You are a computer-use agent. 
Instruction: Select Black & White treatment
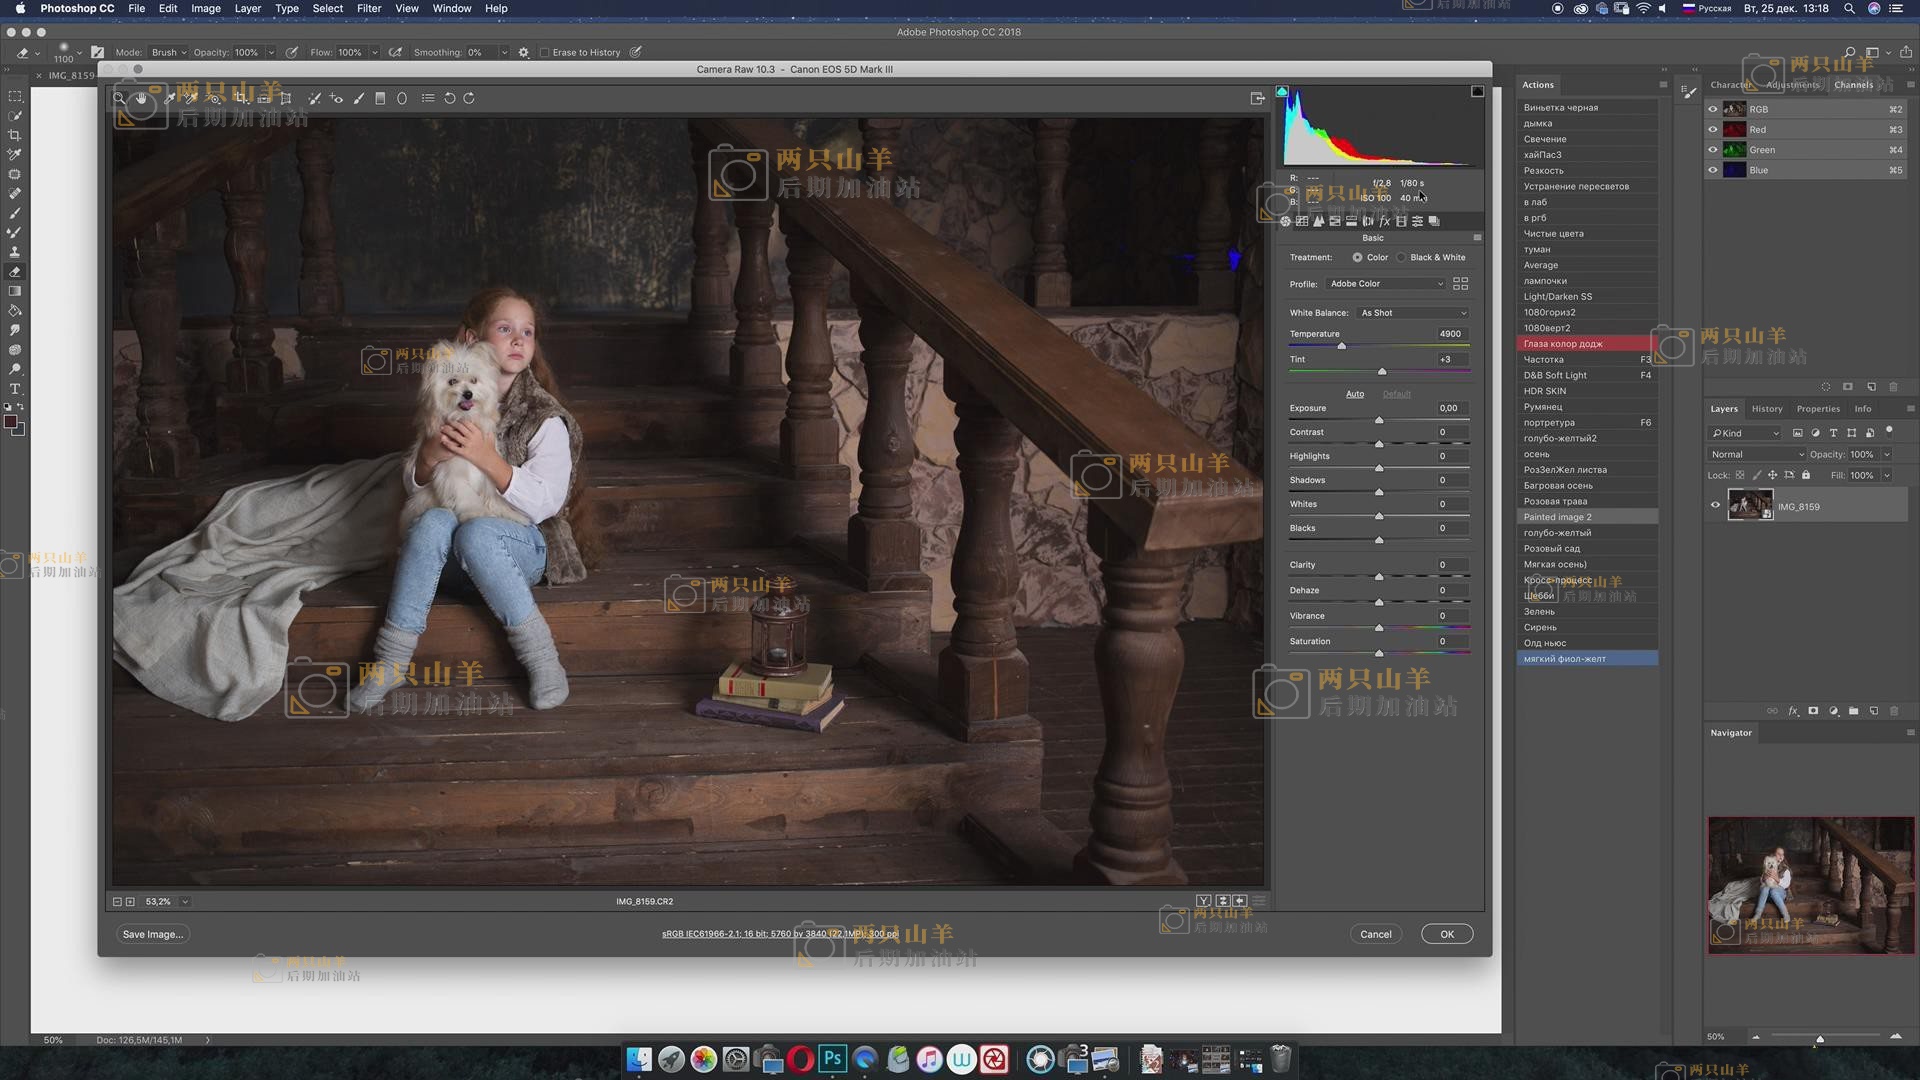(x=1402, y=258)
